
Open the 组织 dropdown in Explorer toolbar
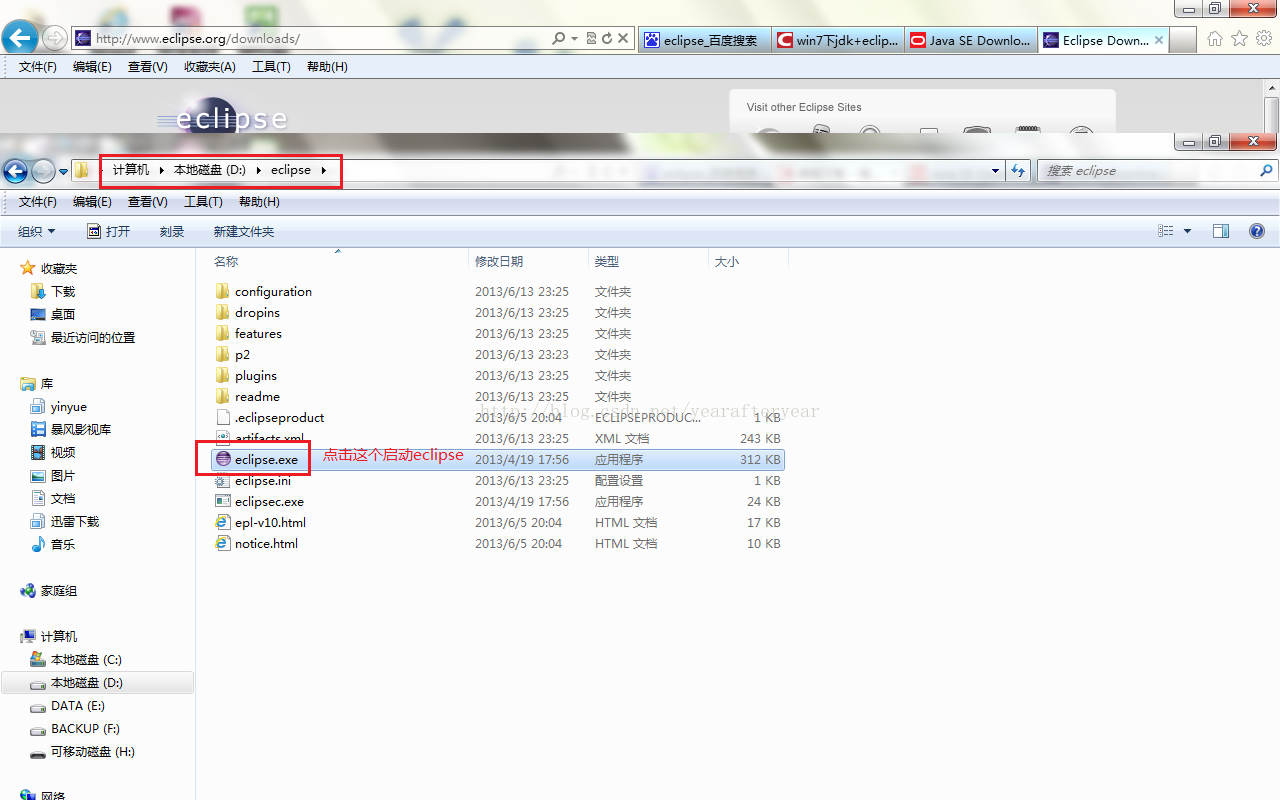pyautogui.click(x=37, y=231)
